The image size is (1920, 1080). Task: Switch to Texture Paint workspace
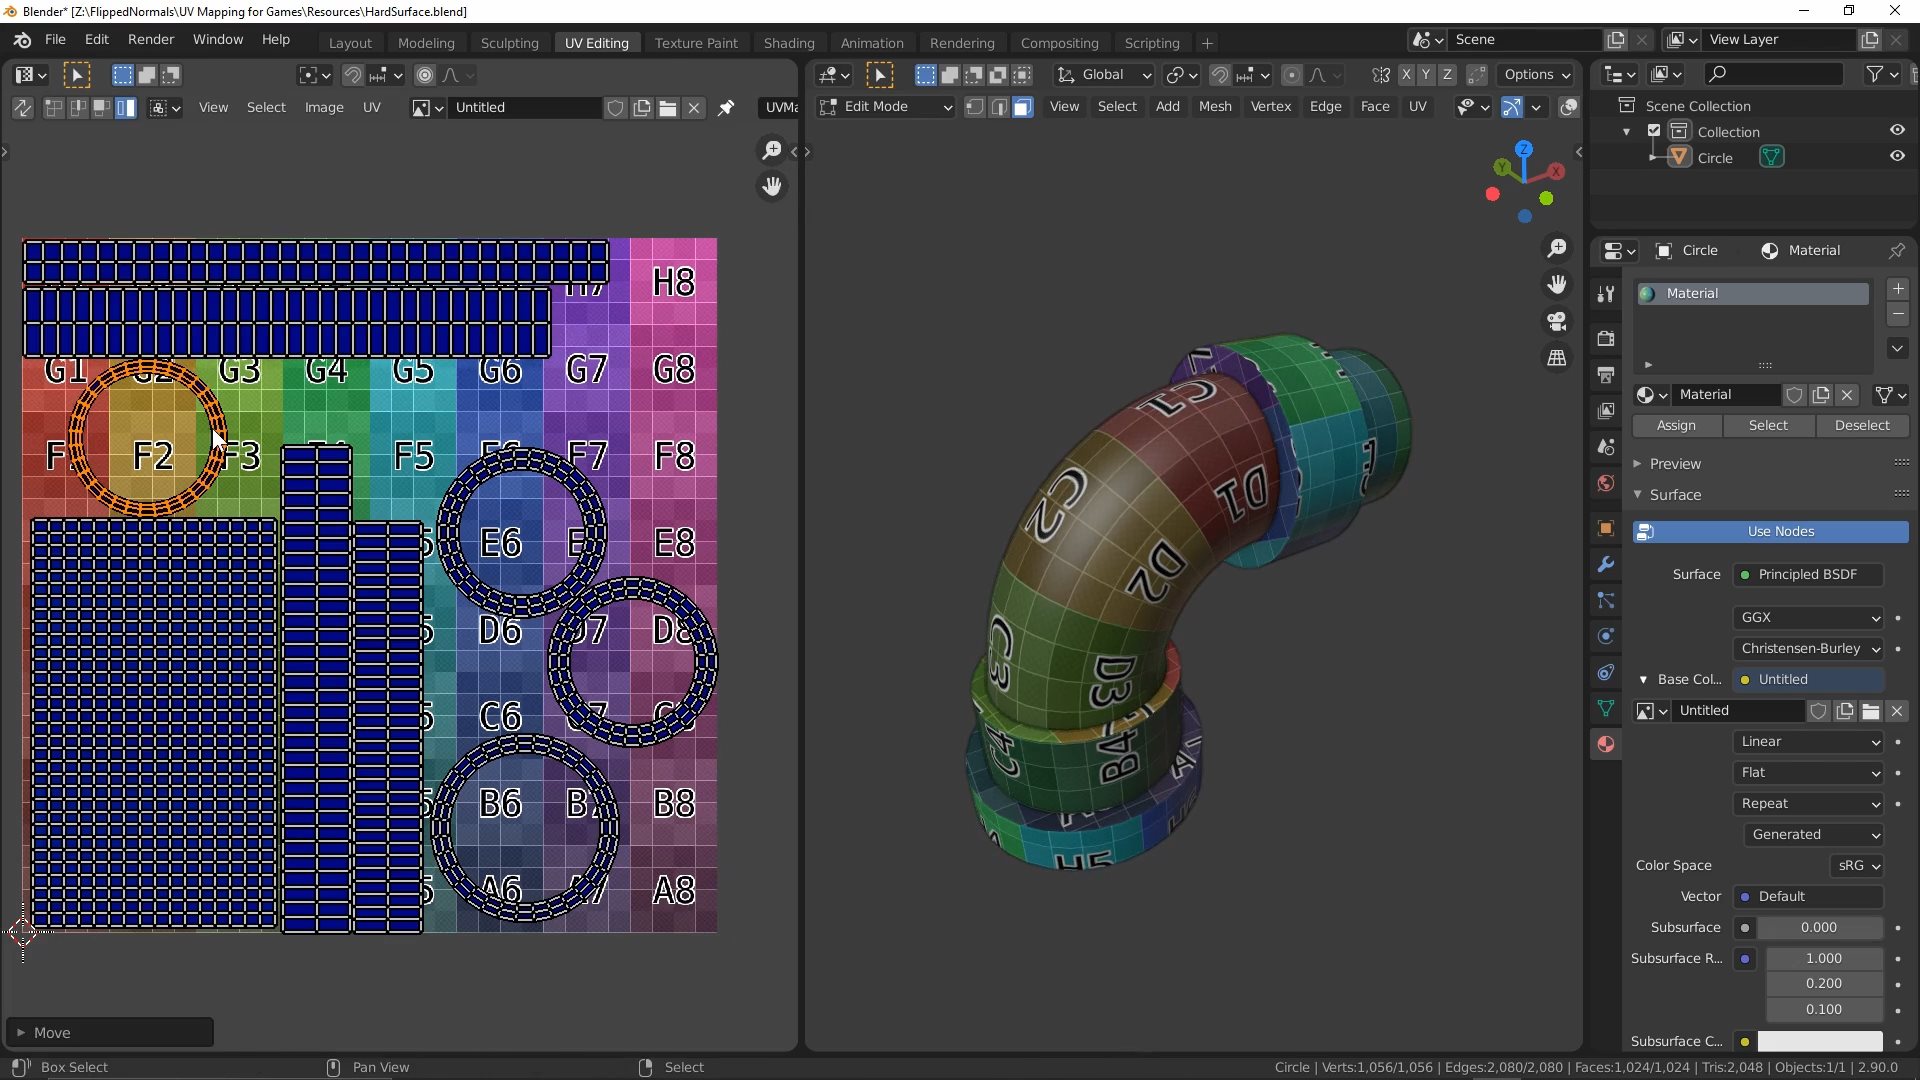click(696, 42)
